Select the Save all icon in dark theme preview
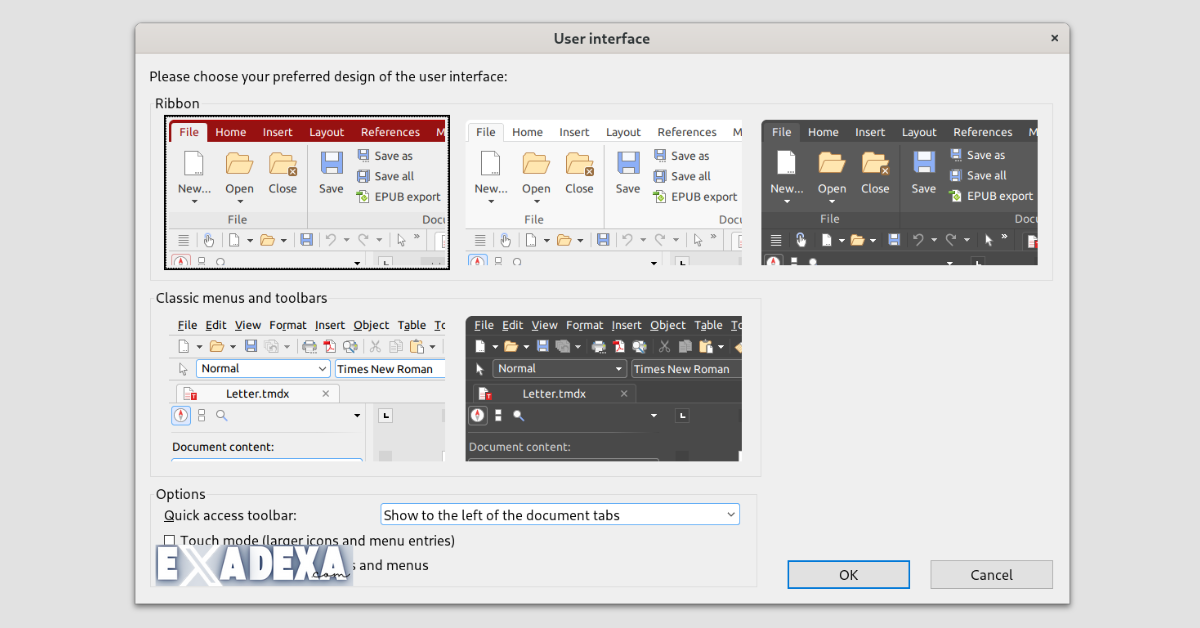 coord(958,176)
